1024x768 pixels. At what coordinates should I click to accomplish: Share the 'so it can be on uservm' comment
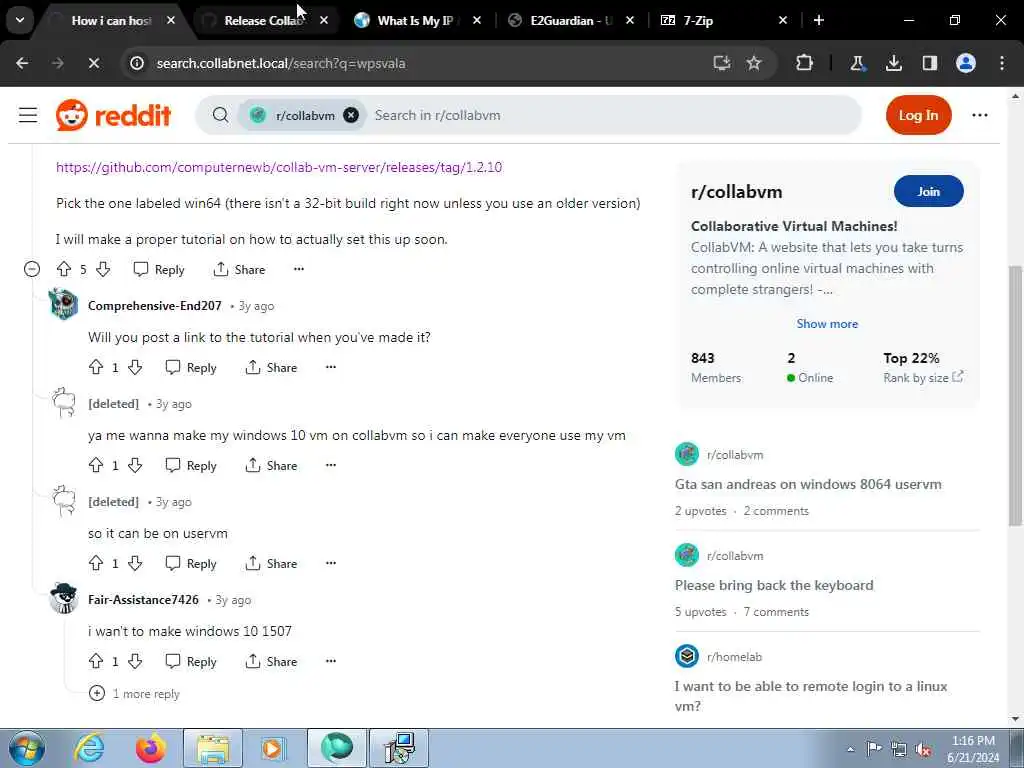(272, 564)
